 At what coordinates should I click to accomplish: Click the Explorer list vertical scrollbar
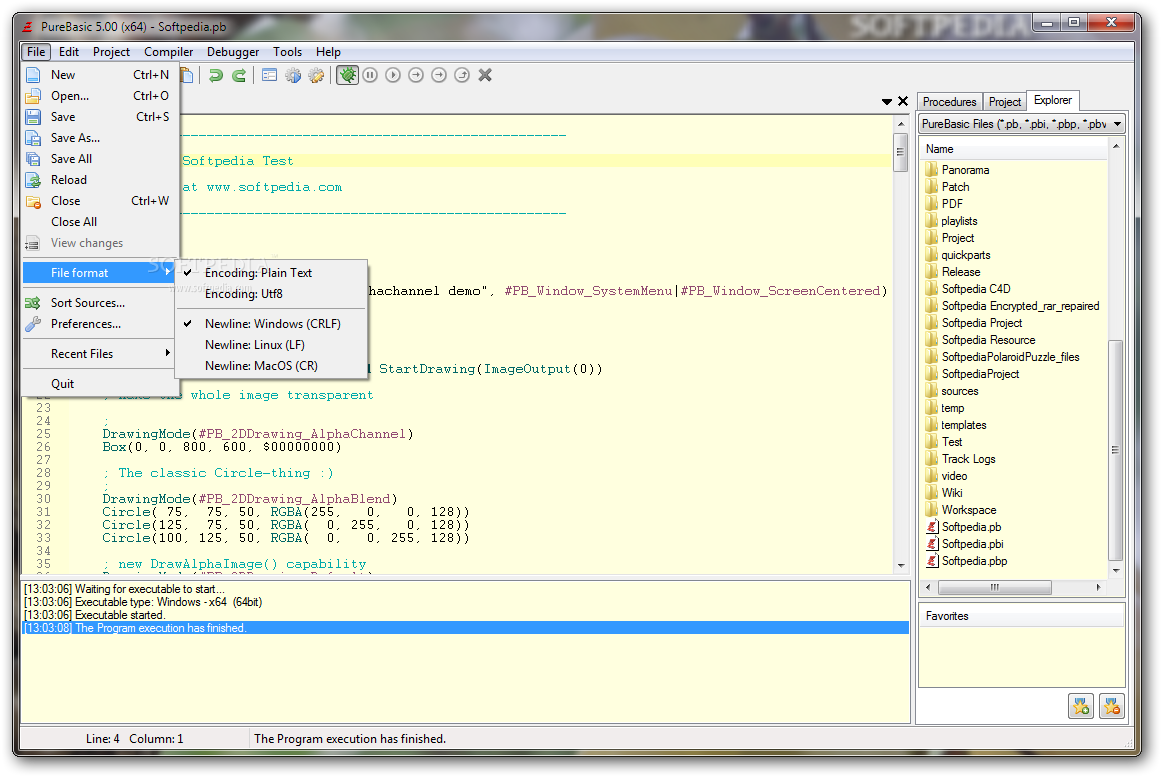pyautogui.click(x=1115, y=450)
